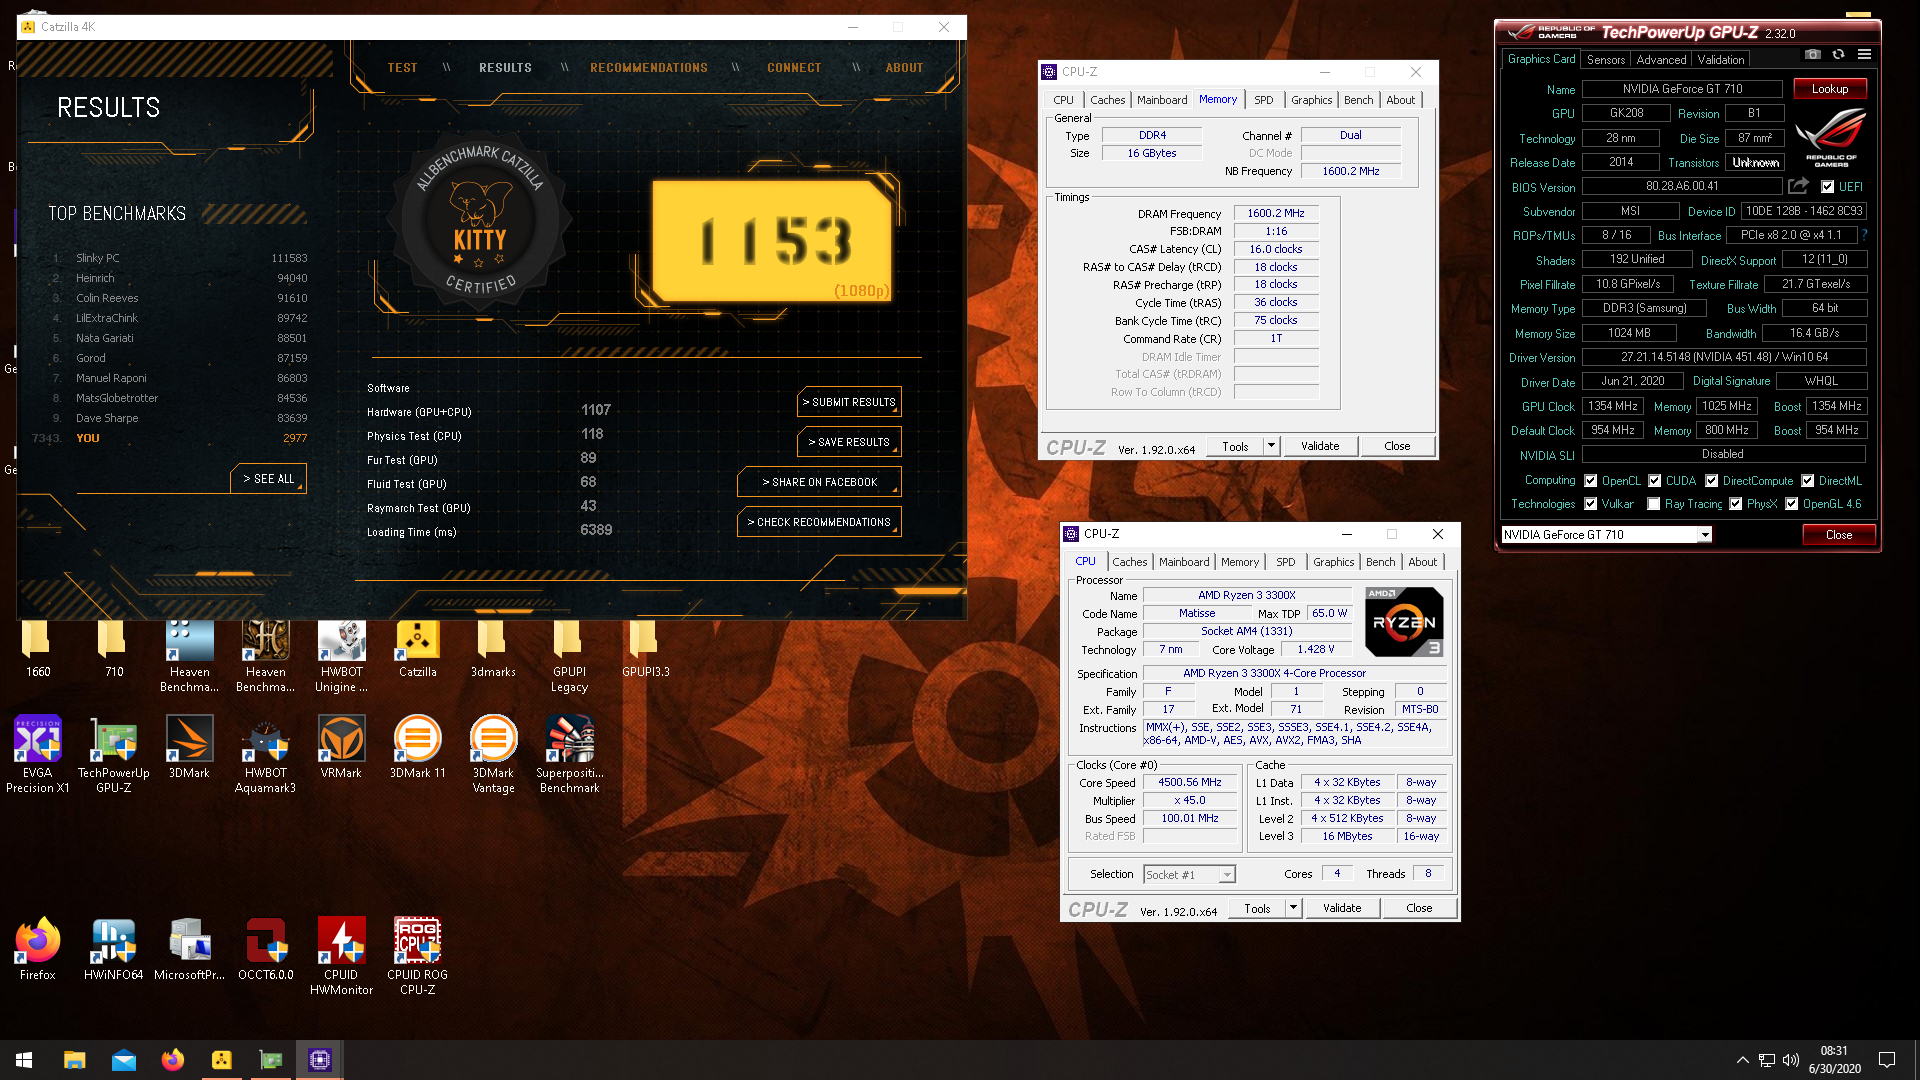Open Mainboard tab in lower CPU-Z window
This screenshot has height=1080, width=1920.
tap(1184, 562)
